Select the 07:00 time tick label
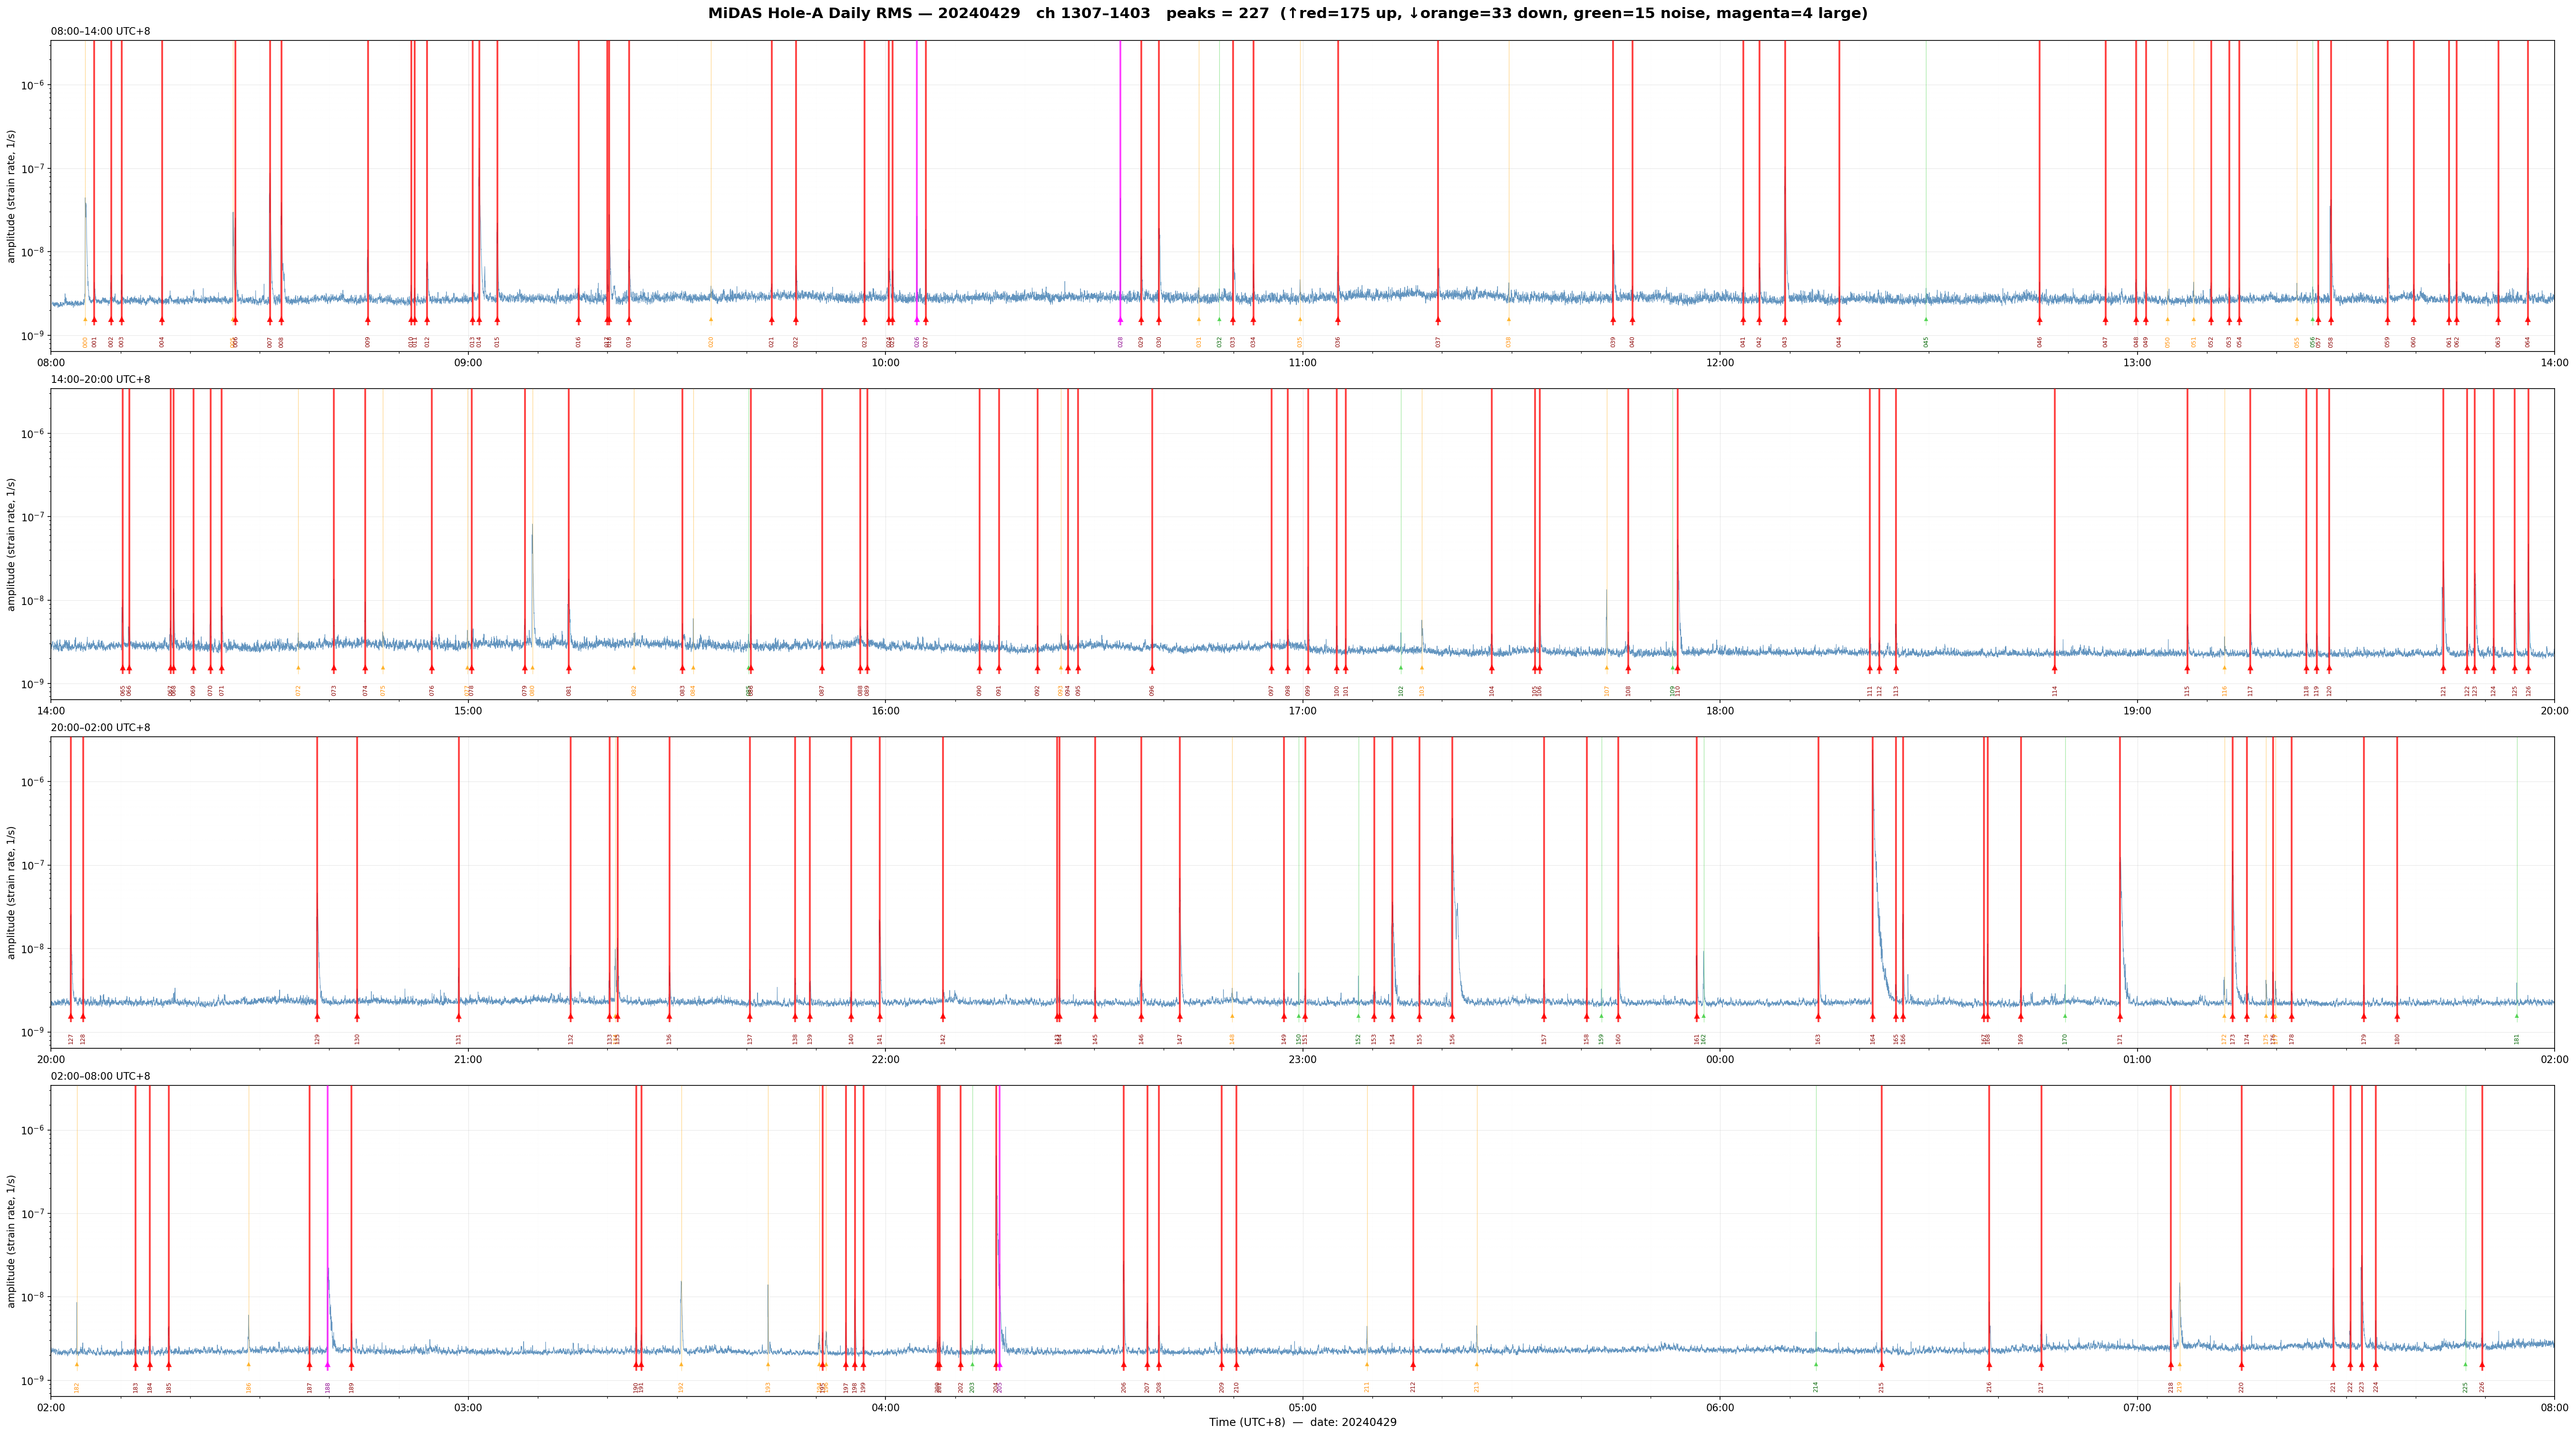Image resolution: width=2576 pixels, height=1435 pixels. tap(2137, 1408)
